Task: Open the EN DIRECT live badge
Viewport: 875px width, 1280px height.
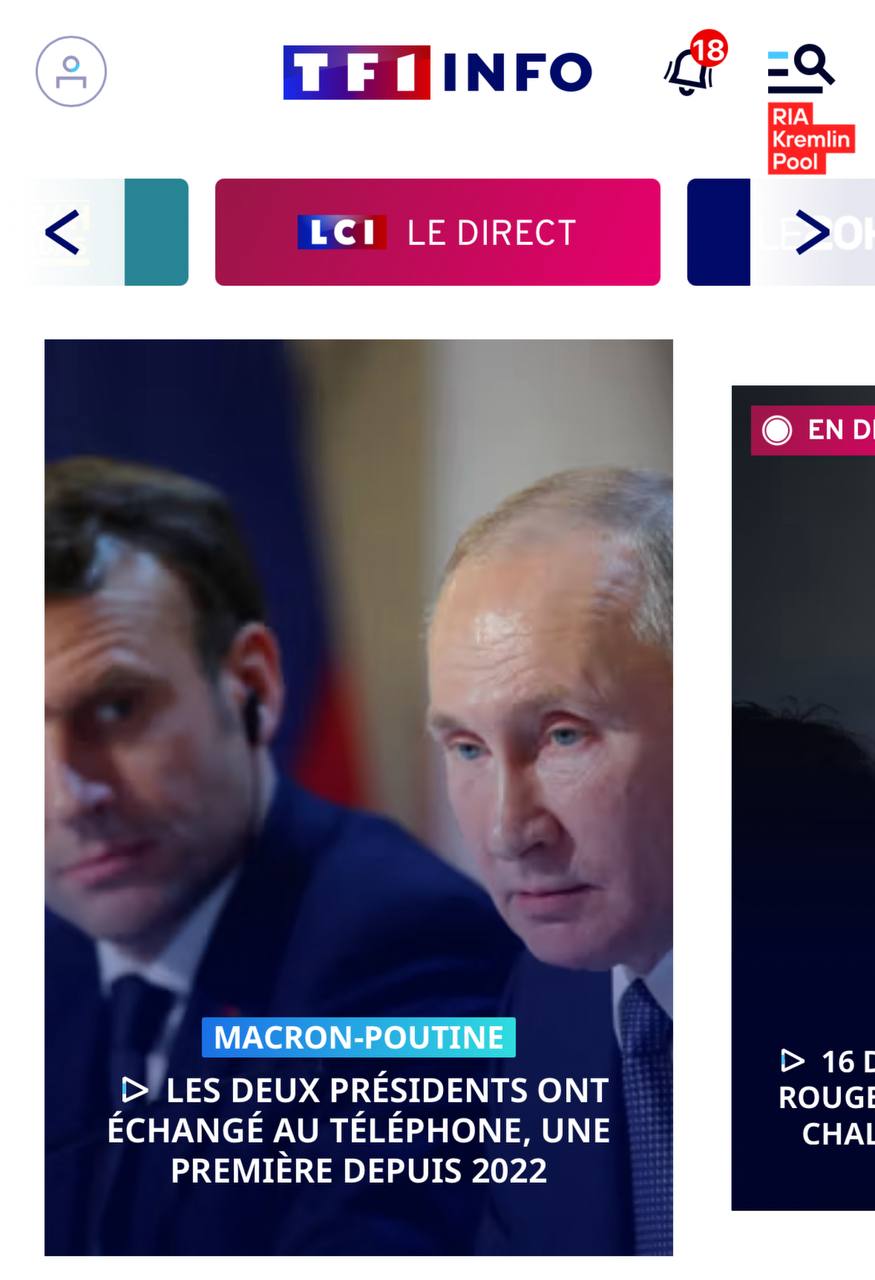Action: [x=813, y=430]
